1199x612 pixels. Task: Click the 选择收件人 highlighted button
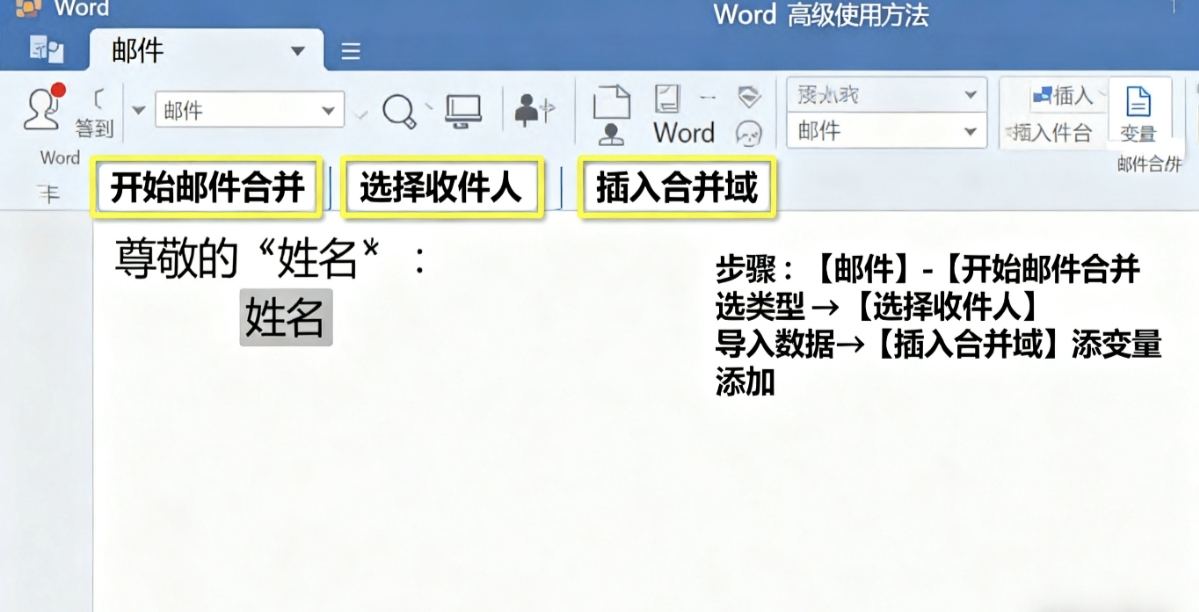[443, 186]
